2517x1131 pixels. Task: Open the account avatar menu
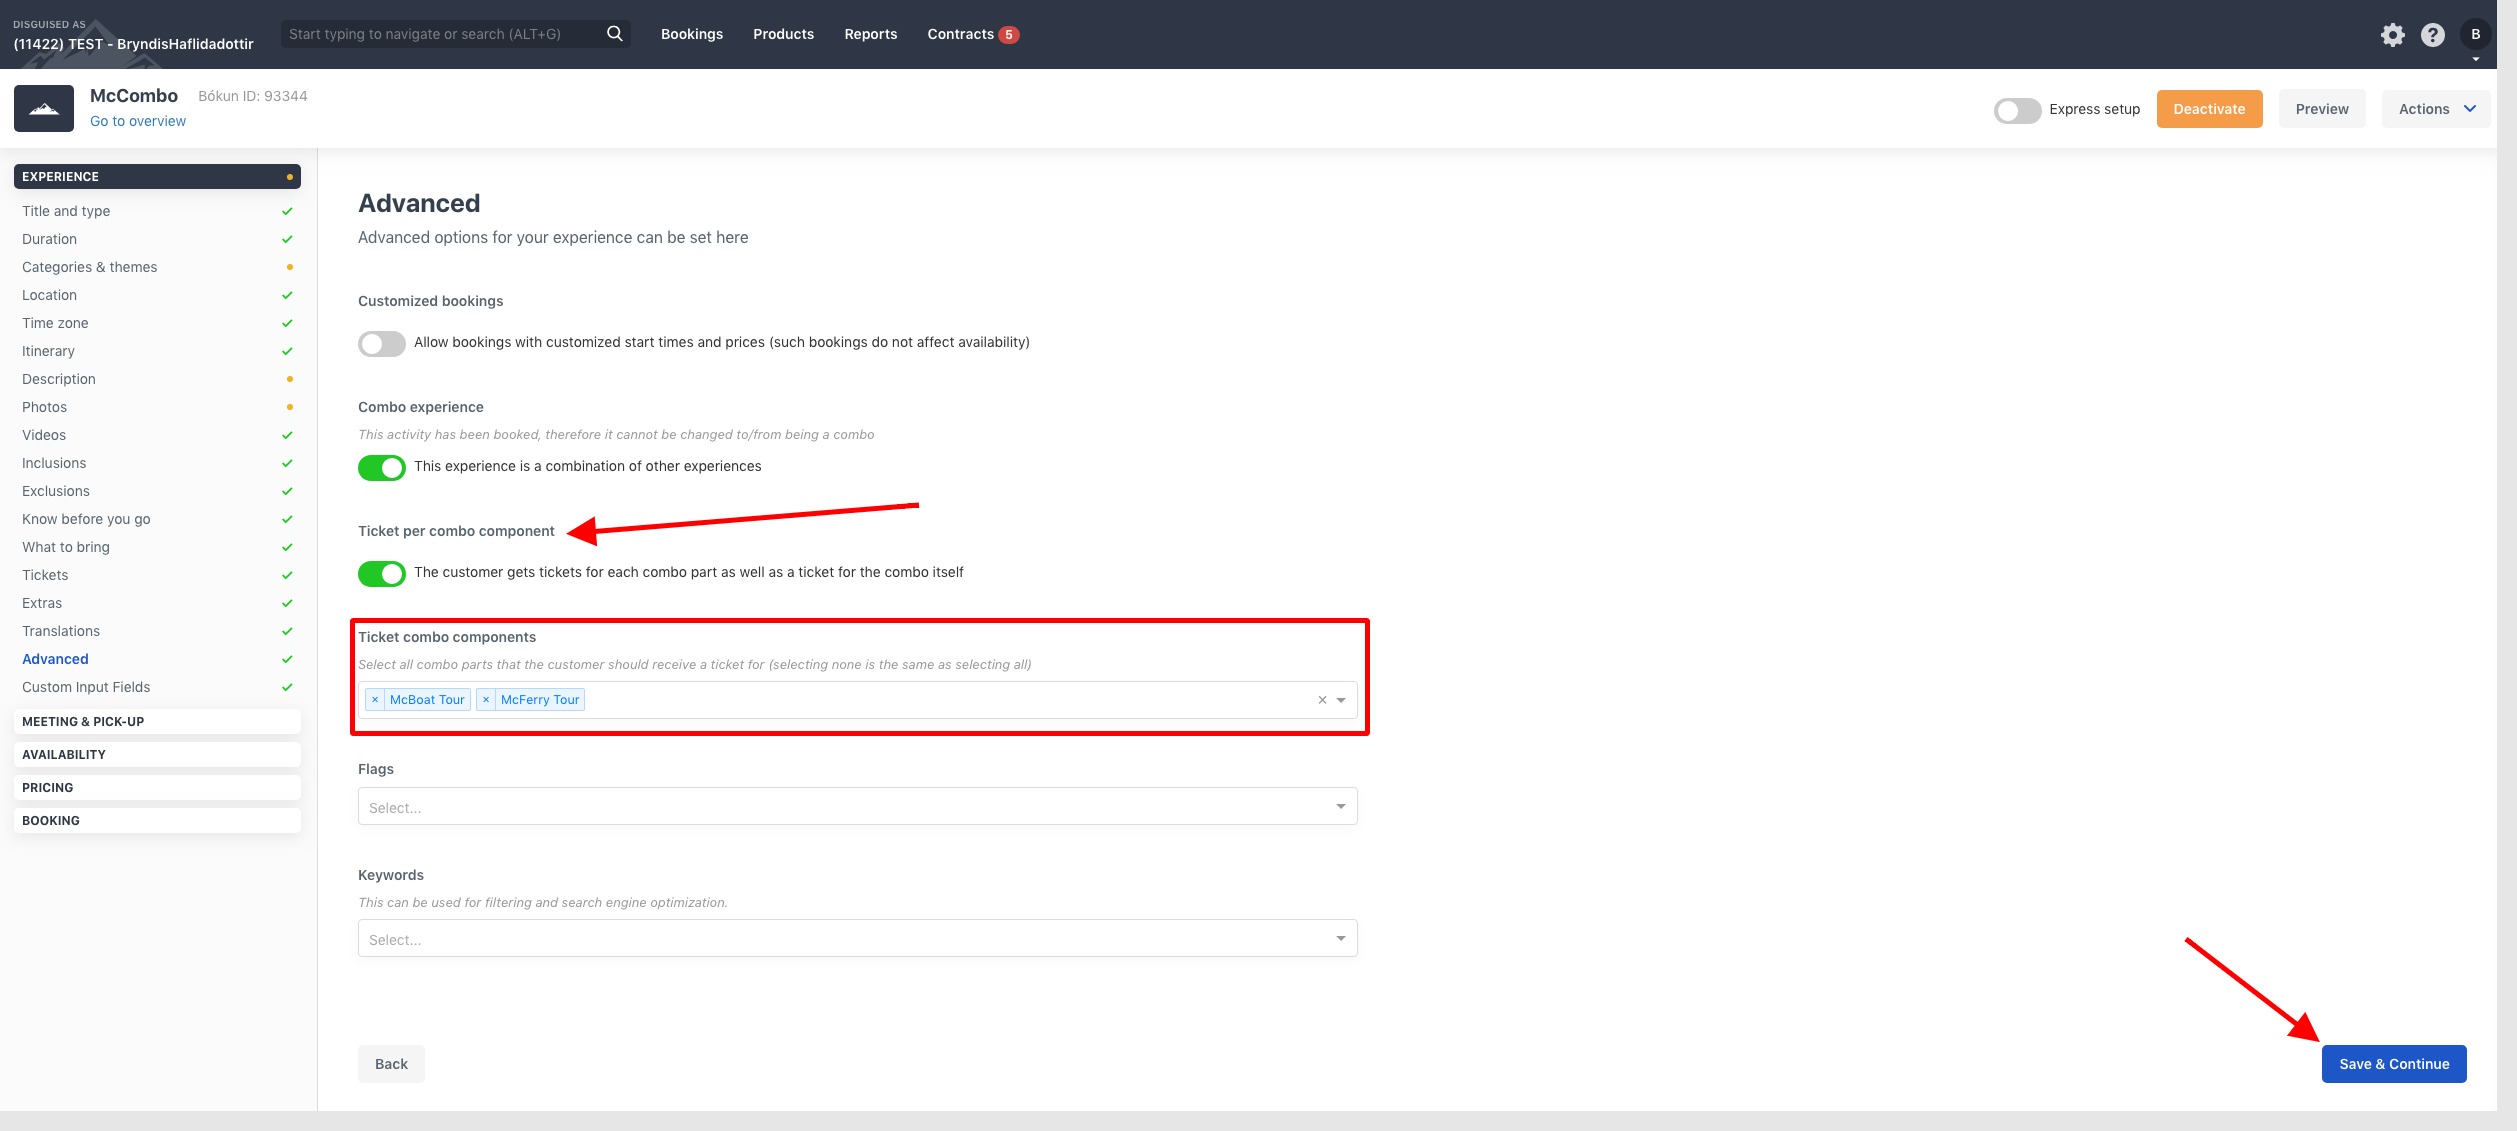[x=2475, y=33]
